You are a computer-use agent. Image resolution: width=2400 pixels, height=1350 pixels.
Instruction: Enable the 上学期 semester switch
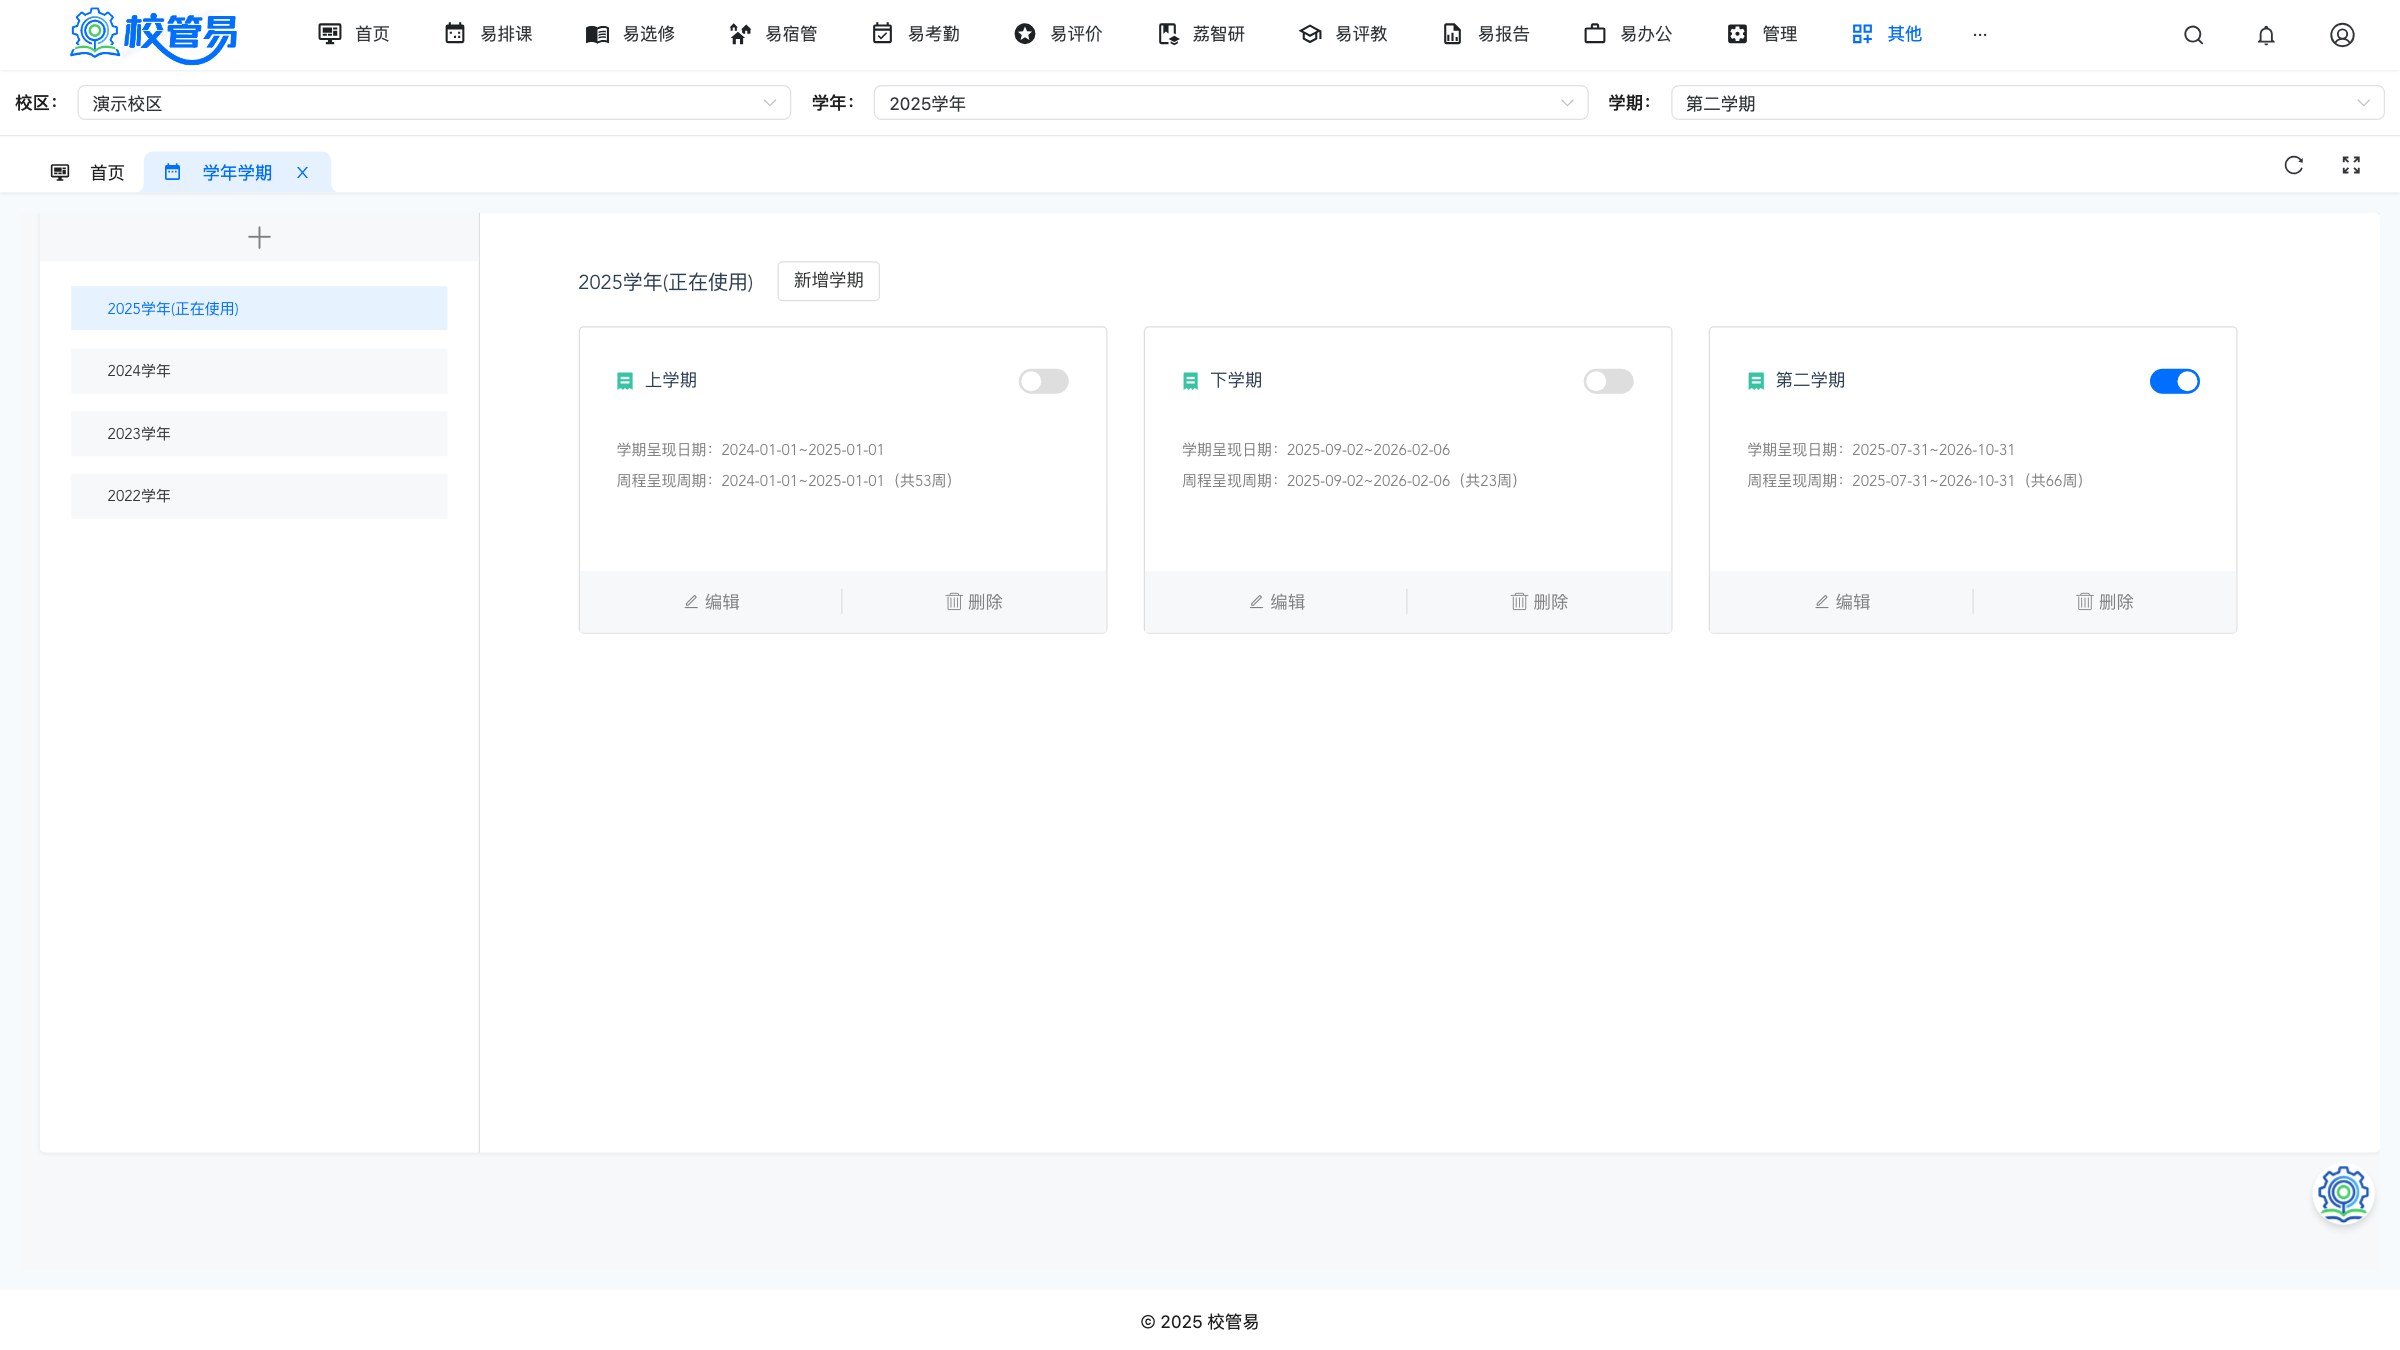[x=1043, y=381]
